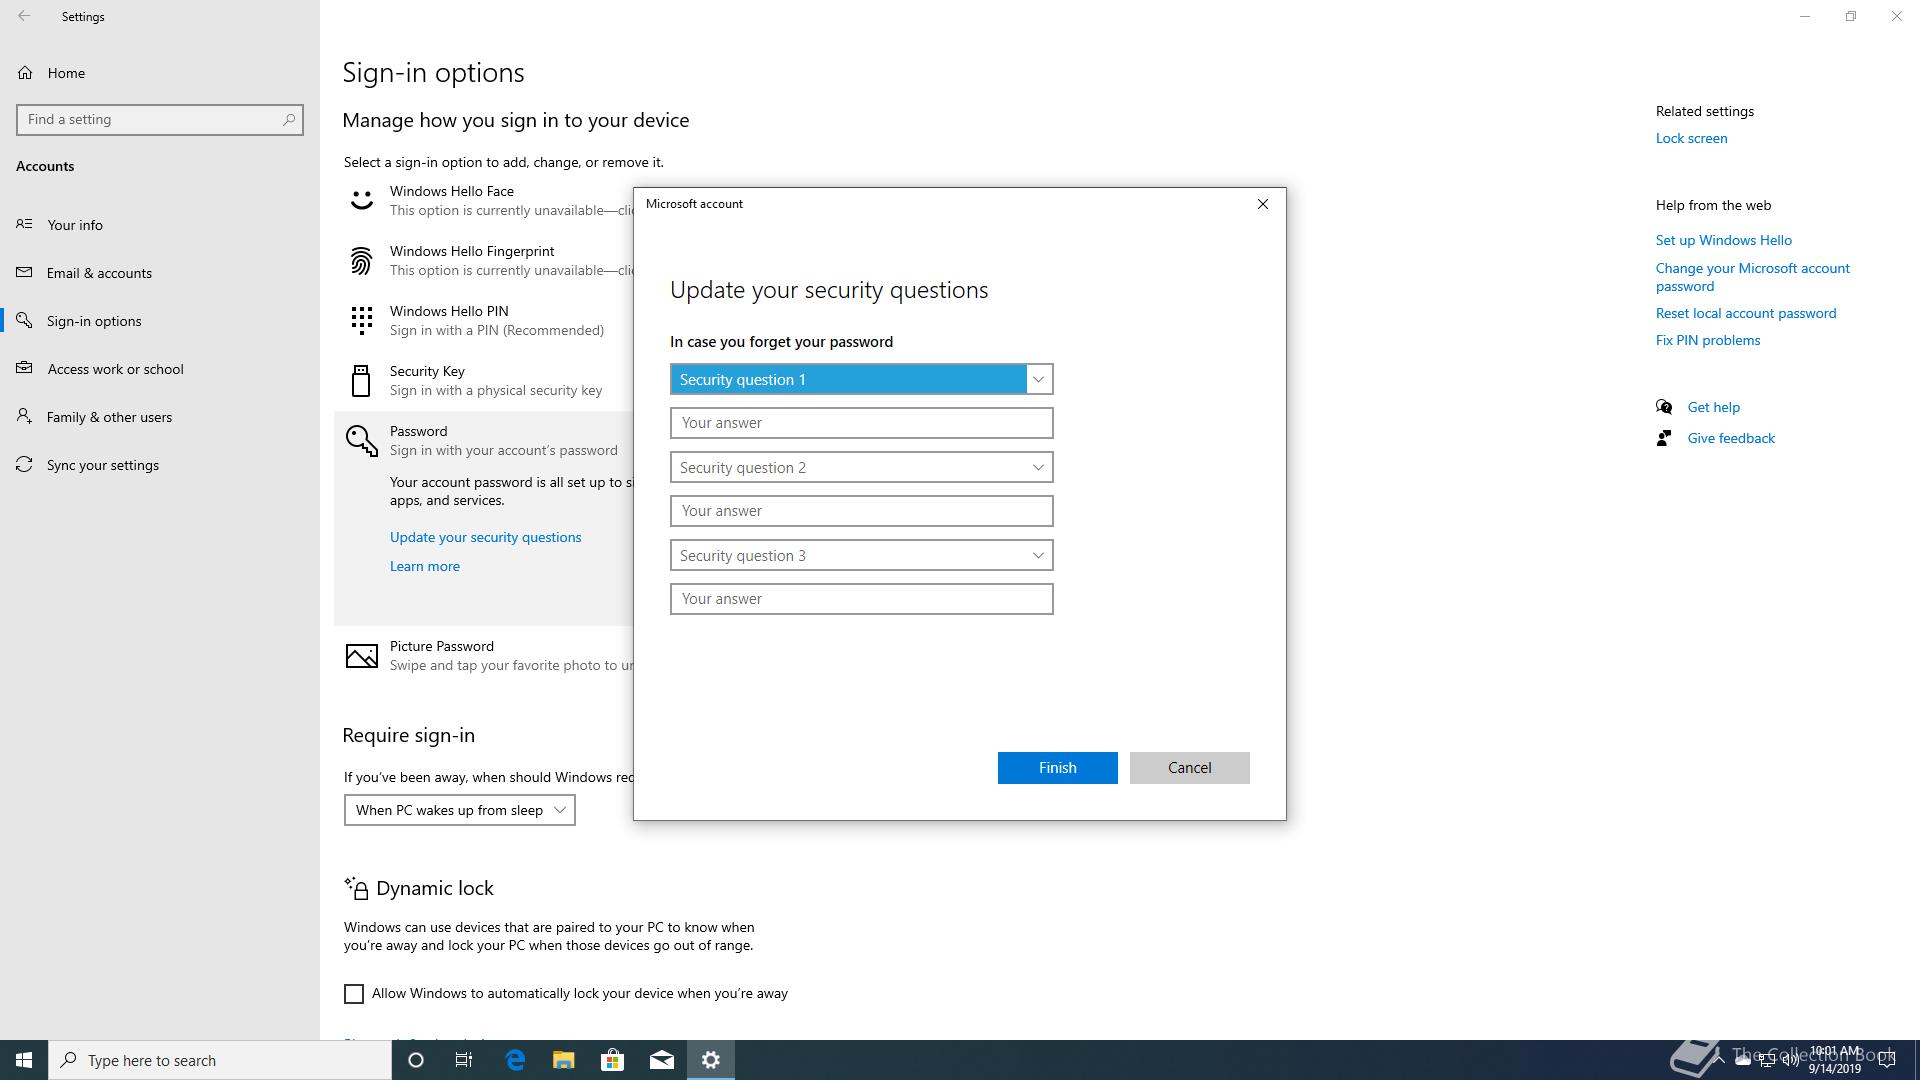Select the Windows Hello PIN keypad icon
This screenshot has width=1920, height=1080.
tap(361, 321)
